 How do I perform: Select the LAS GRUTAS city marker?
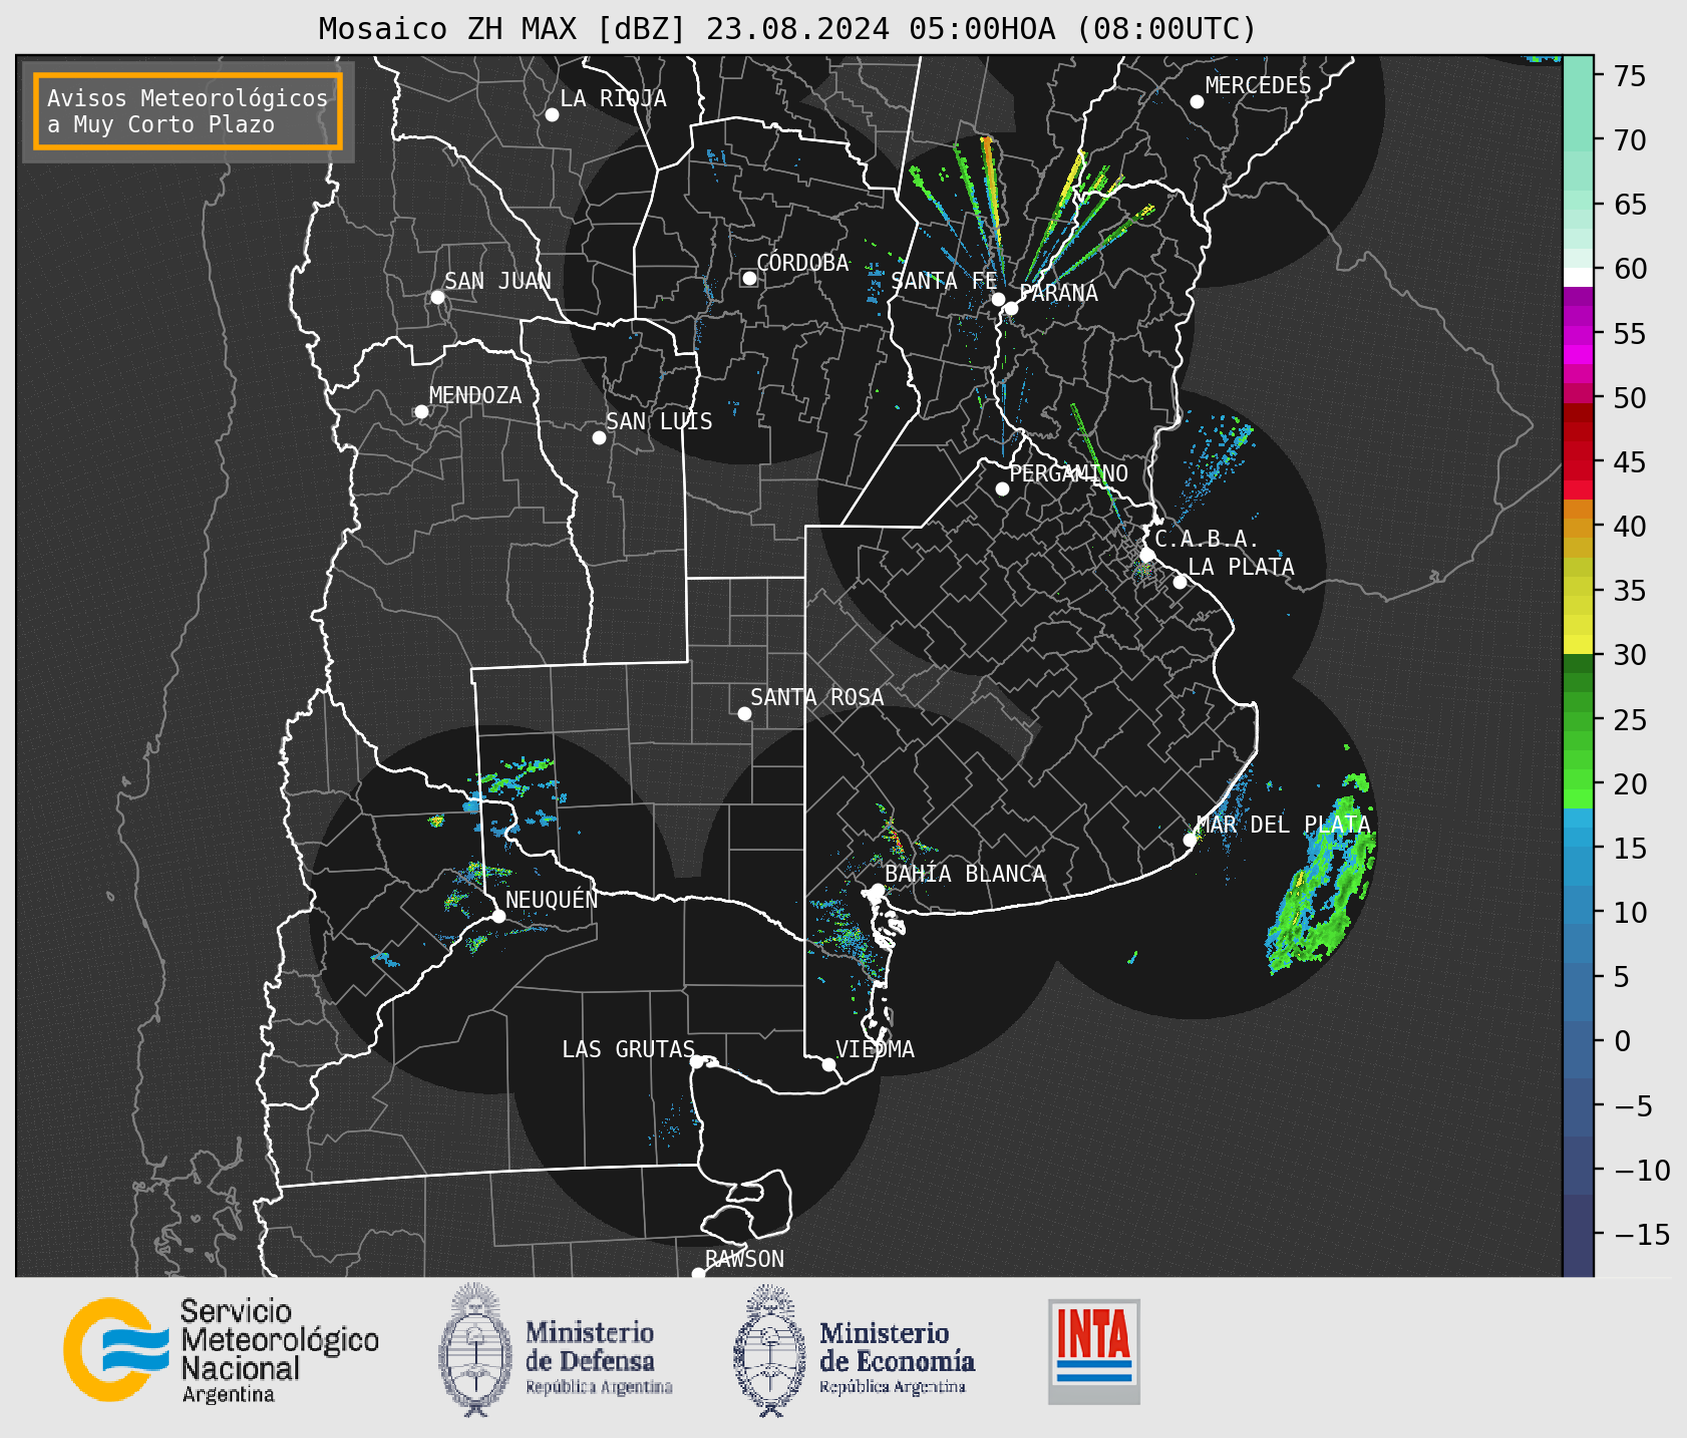[697, 1062]
